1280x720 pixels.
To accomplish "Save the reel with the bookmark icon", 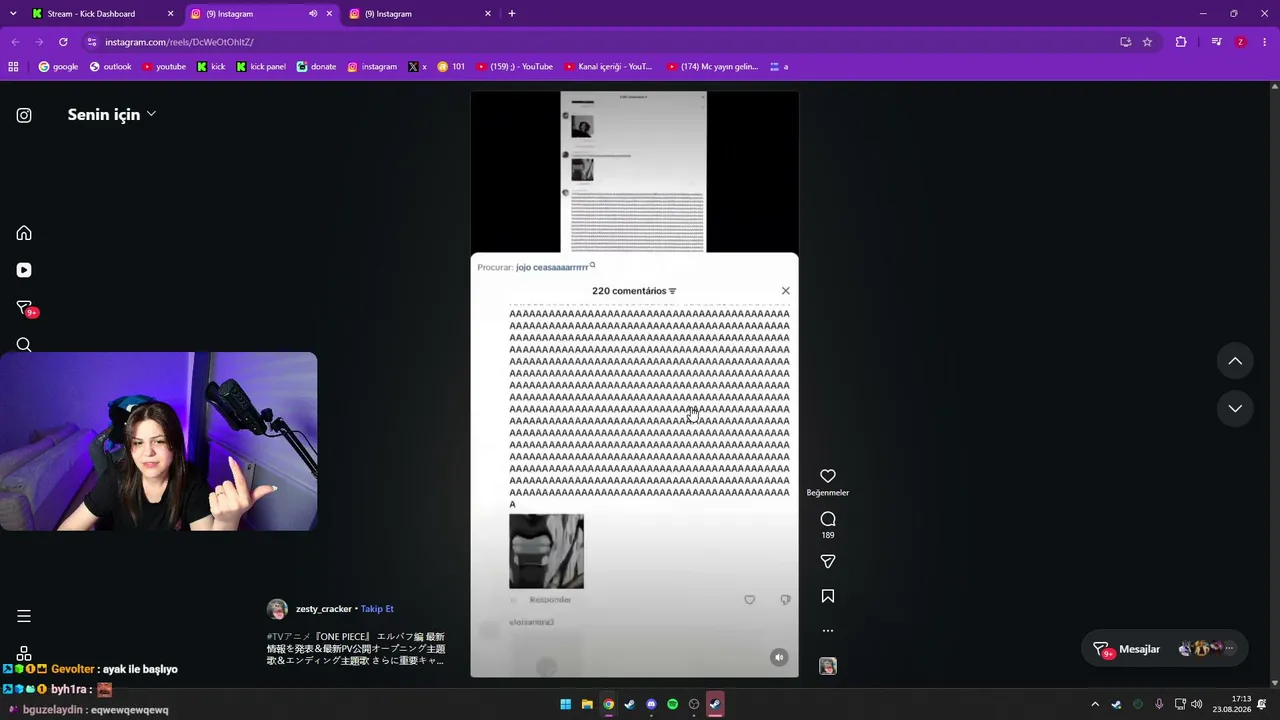I will 828,596.
